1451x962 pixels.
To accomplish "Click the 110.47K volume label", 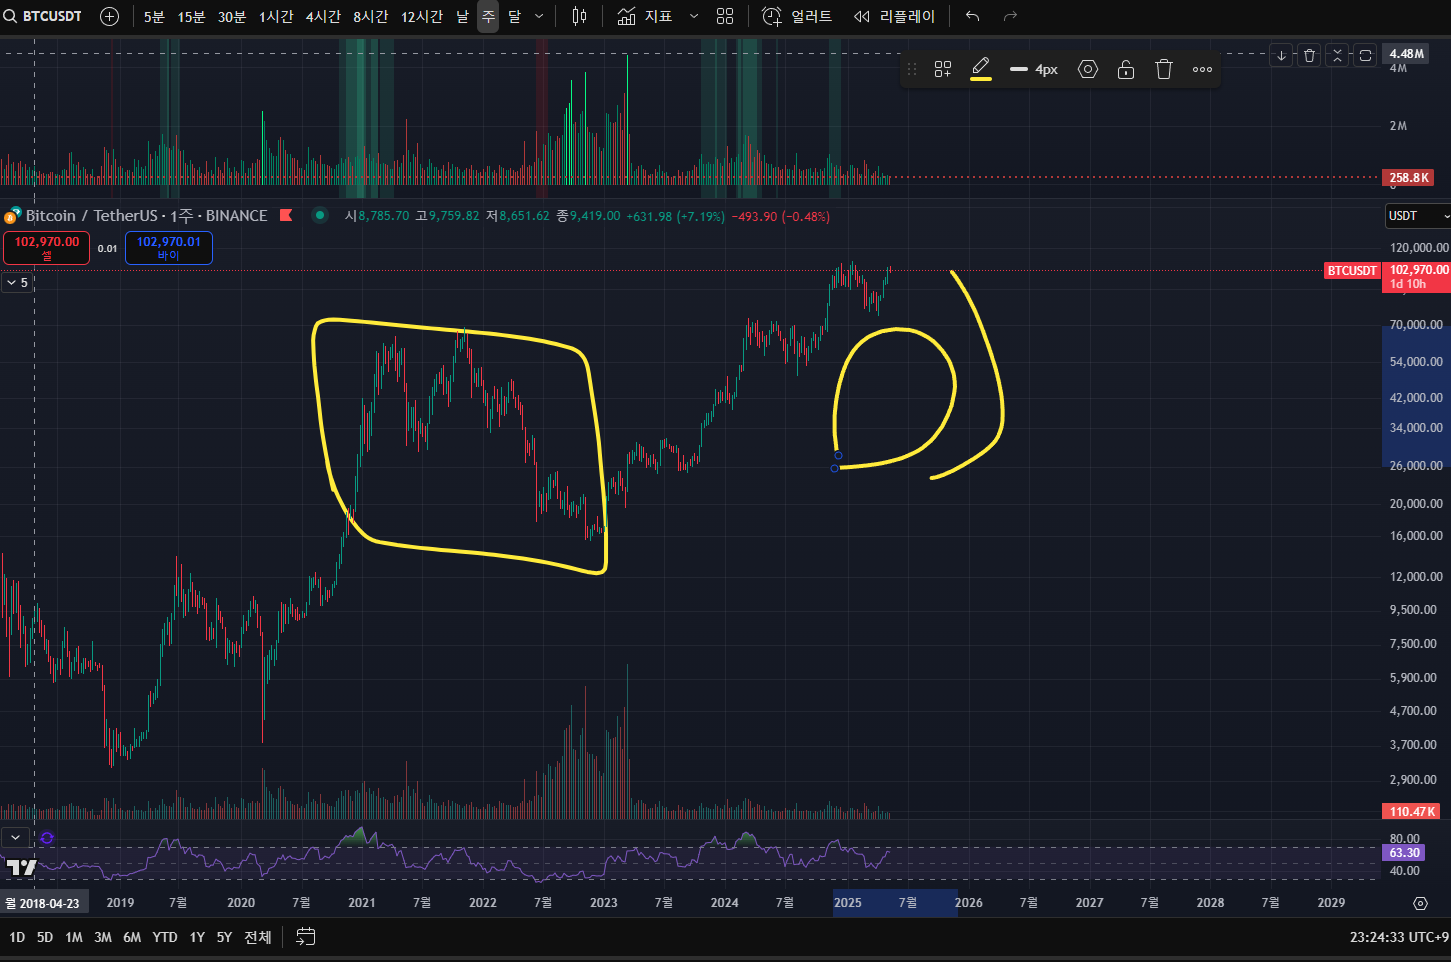I will point(1412,812).
